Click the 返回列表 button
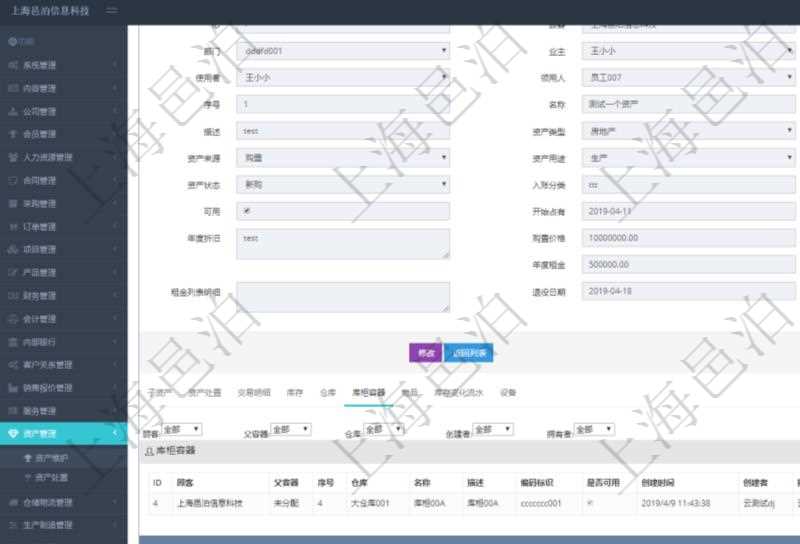 point(468,353)
